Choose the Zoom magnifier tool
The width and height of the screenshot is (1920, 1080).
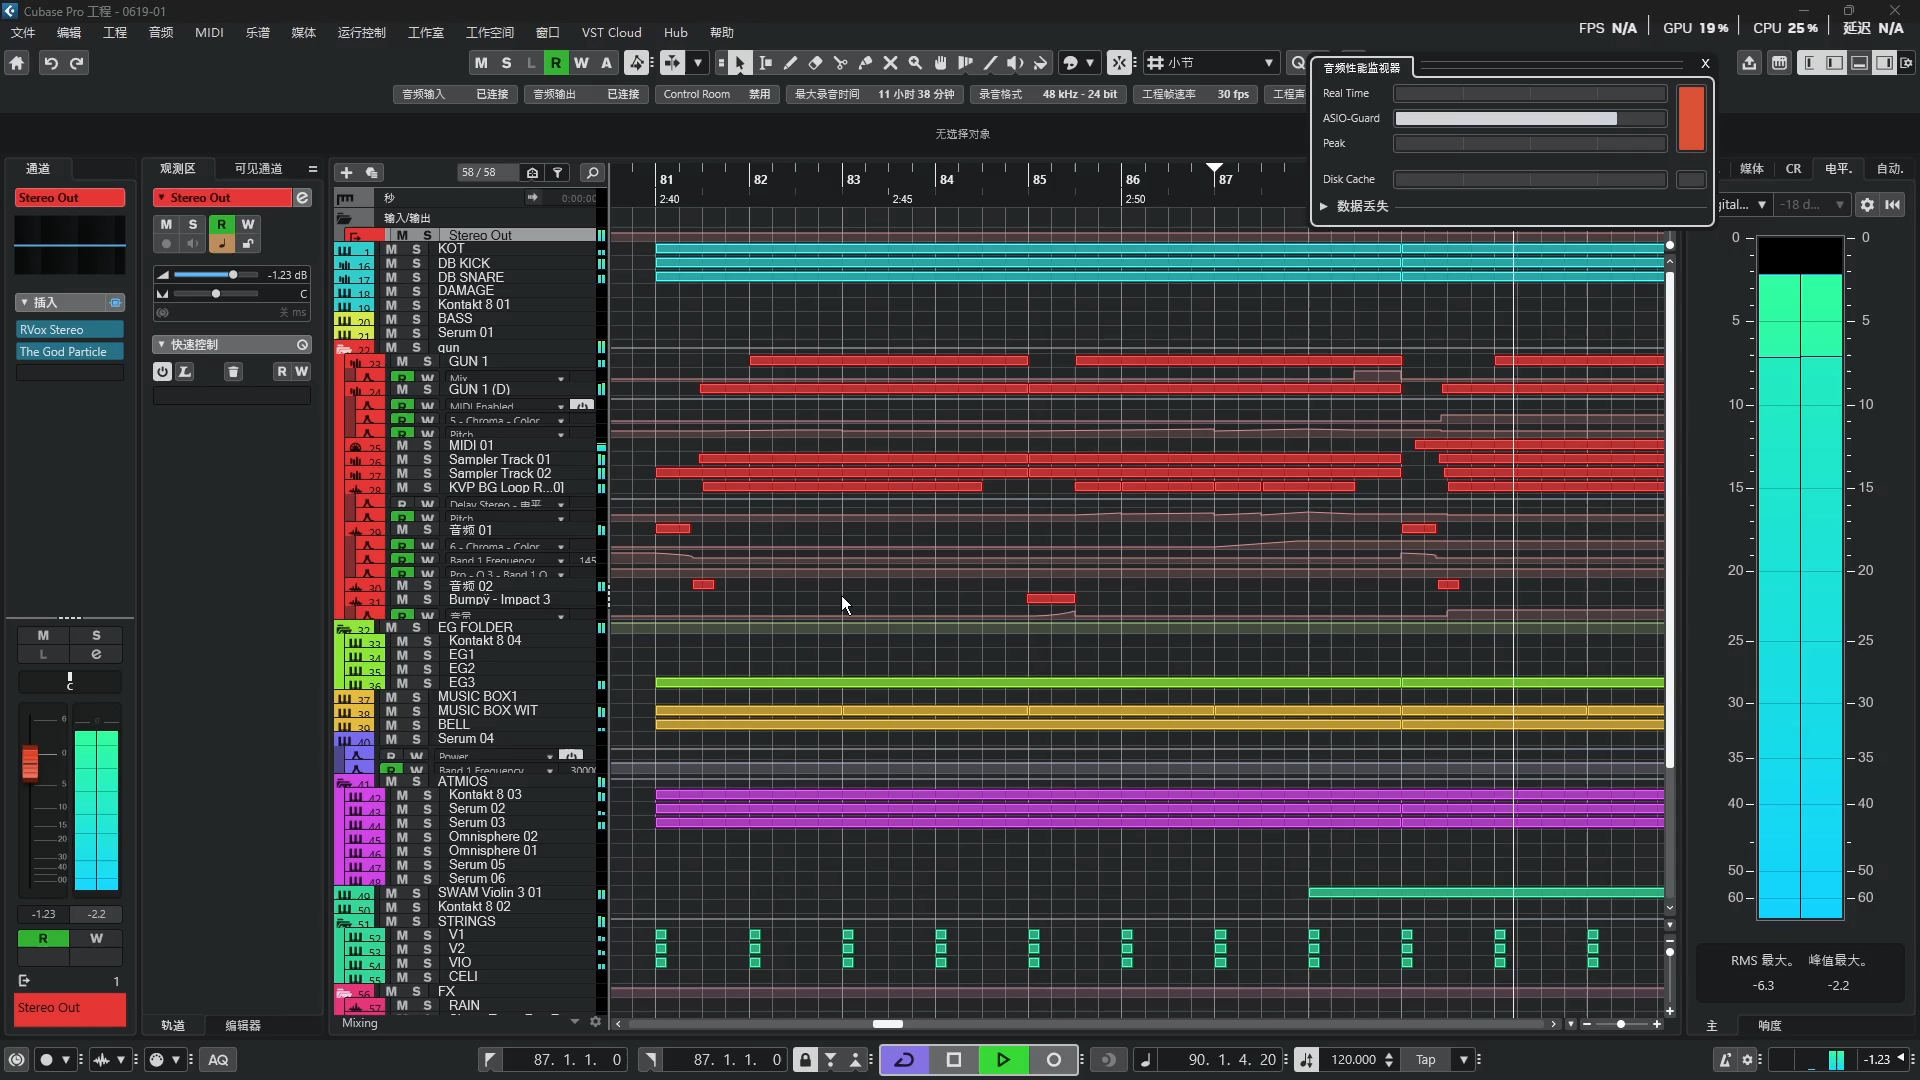click(x=915, y=63)
